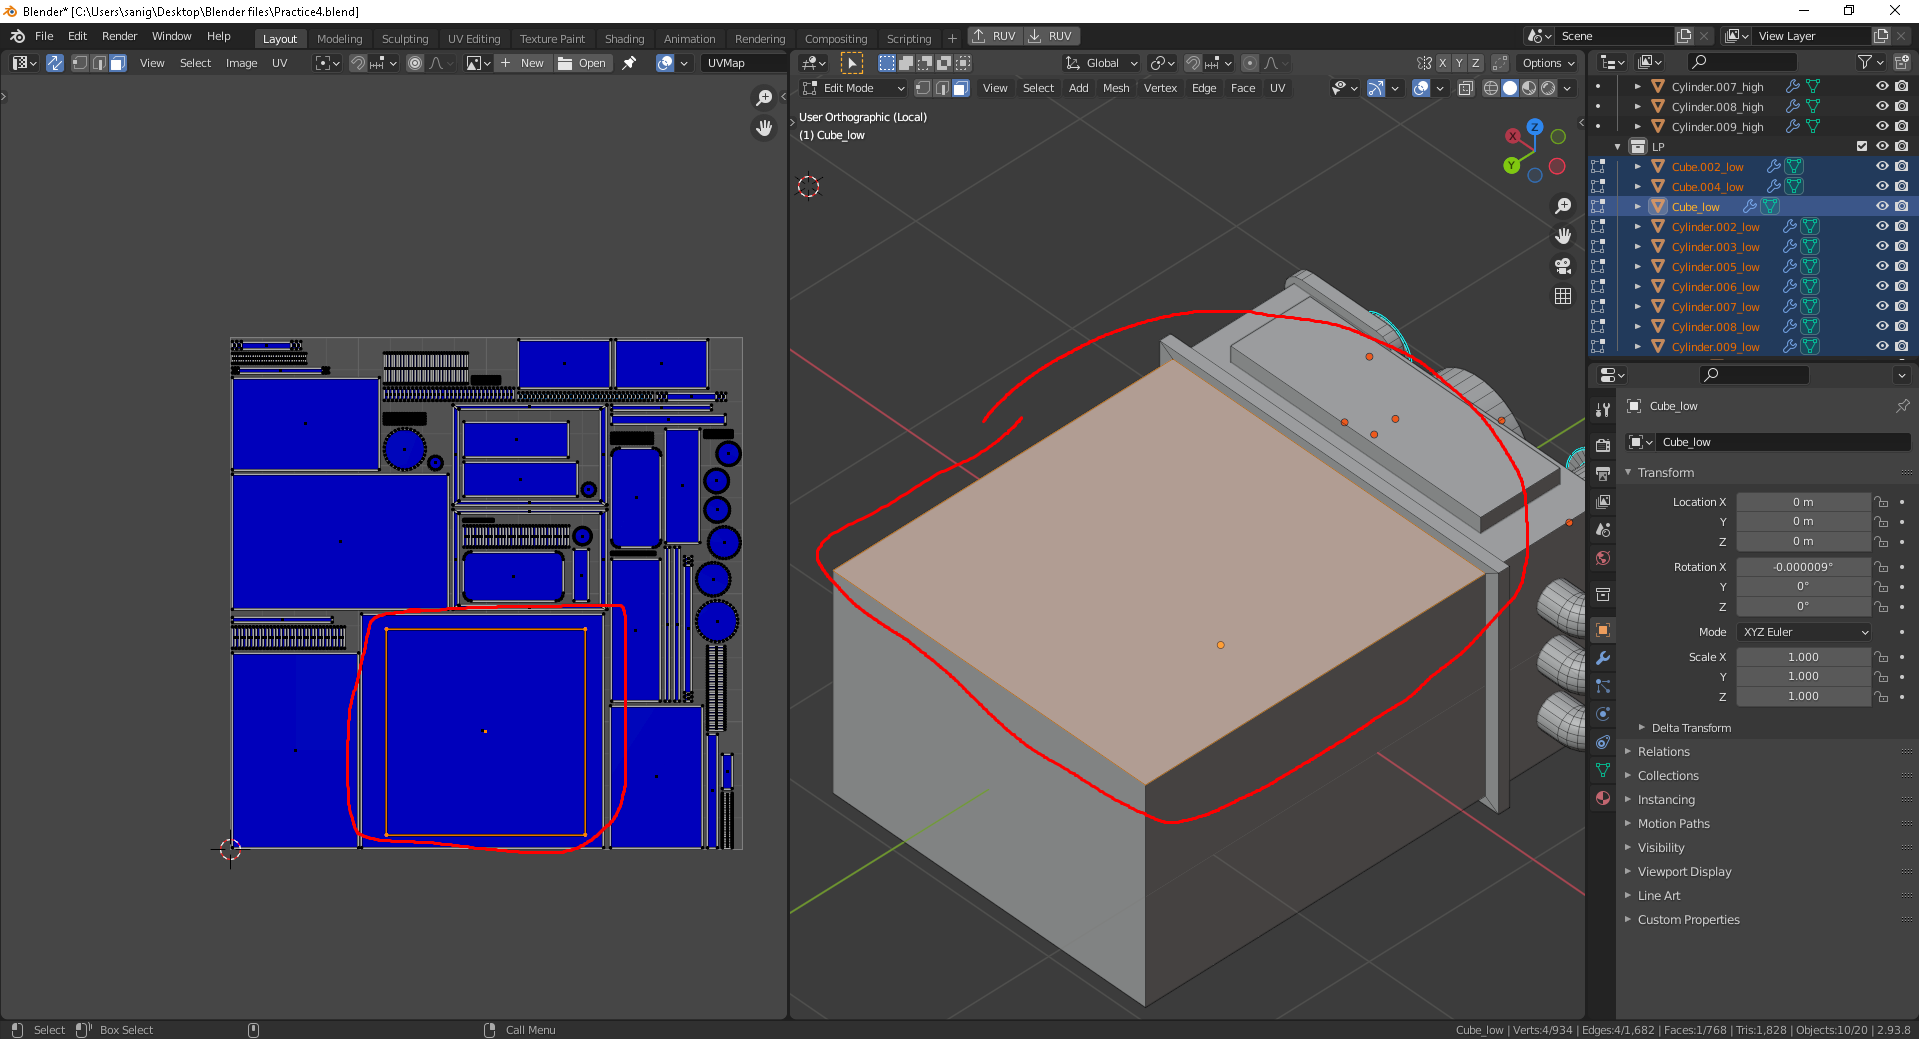Switch perspective/orthographic with the grid icon
This screenshot has height=1039, width=1919.
[x=1563, y=296]
